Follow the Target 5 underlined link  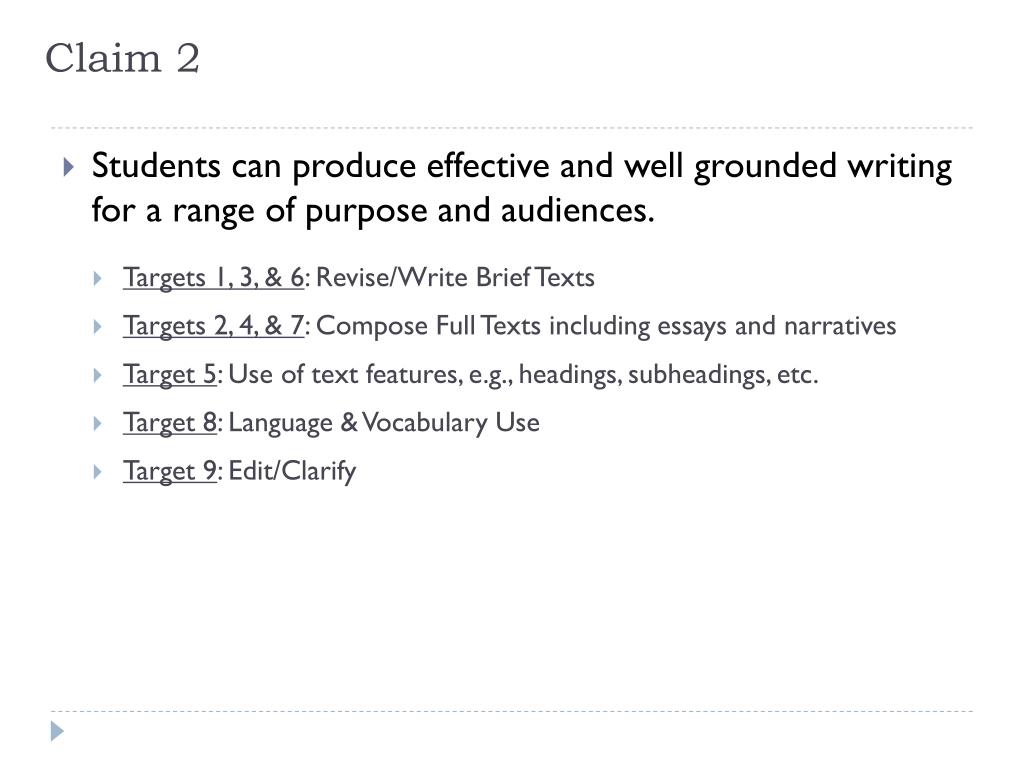(x=169, y=375)
